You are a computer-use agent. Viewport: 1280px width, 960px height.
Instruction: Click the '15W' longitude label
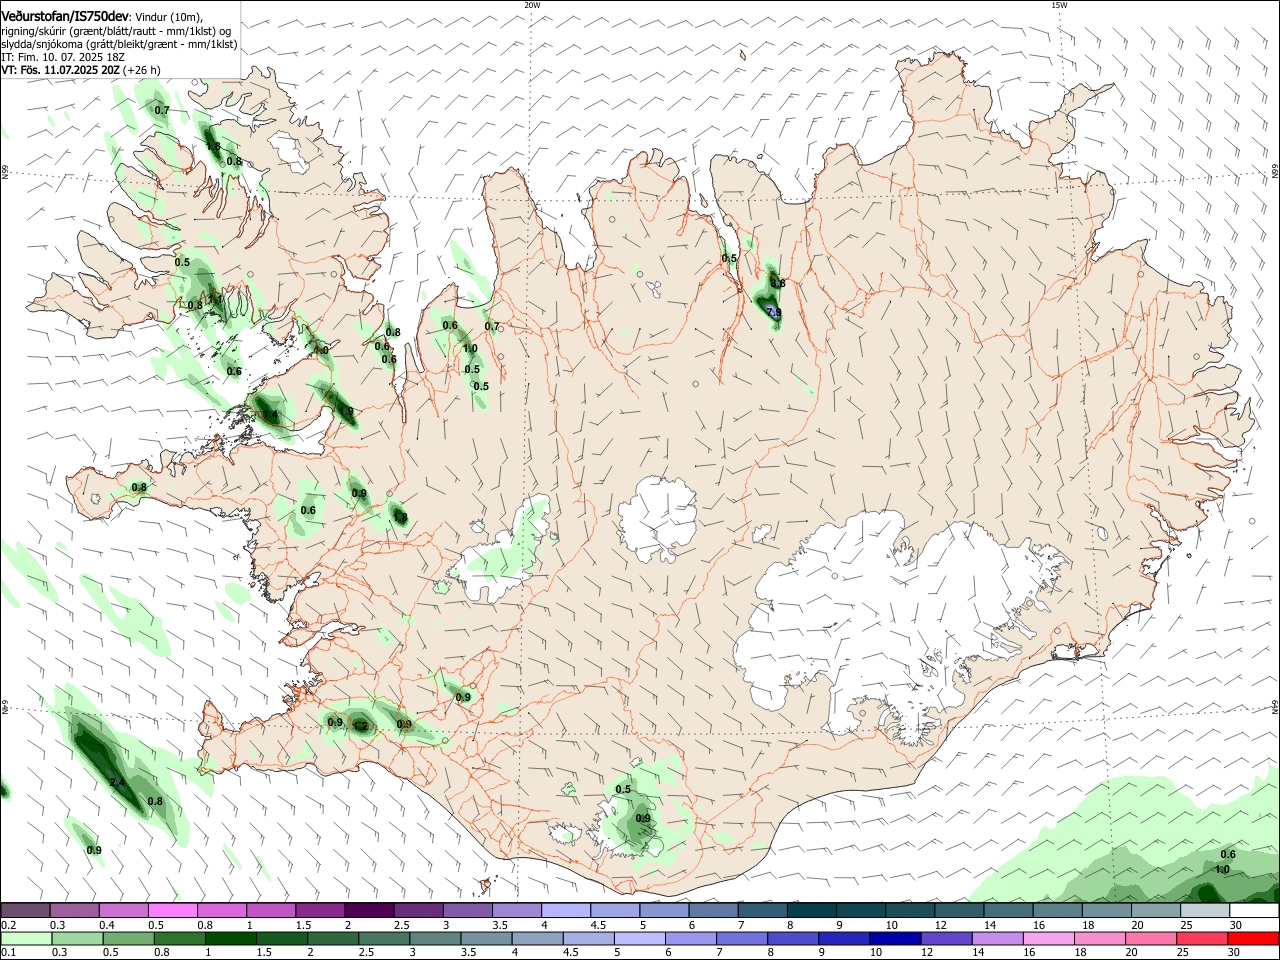[x=1059, y=5]
